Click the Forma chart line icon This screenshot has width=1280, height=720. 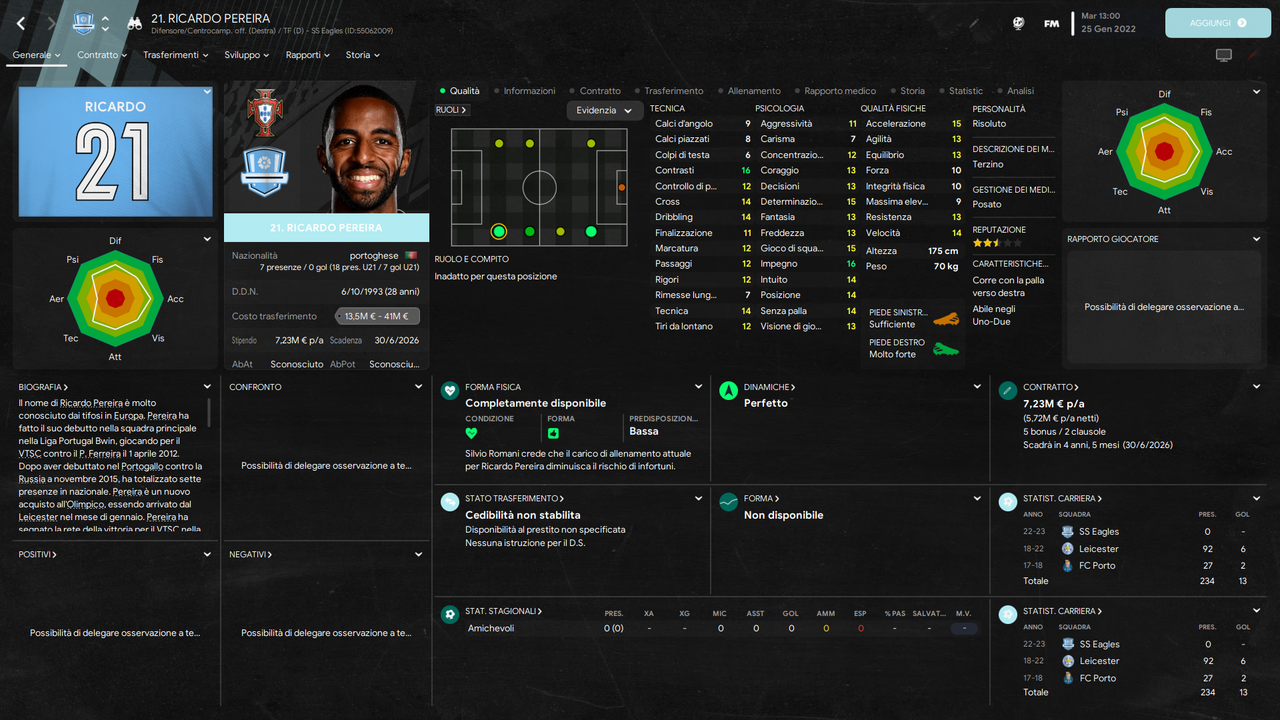[x=728, y=502]
